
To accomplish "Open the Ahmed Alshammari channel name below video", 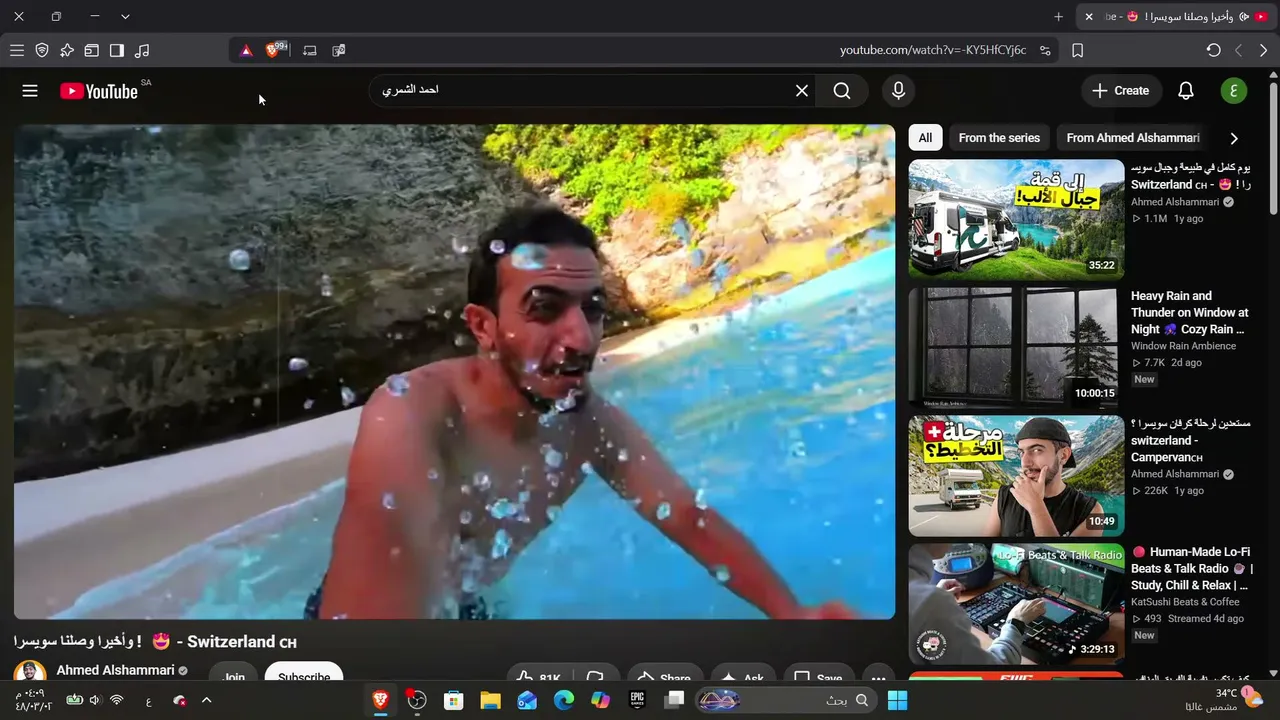I will click(x=115, y=670).
